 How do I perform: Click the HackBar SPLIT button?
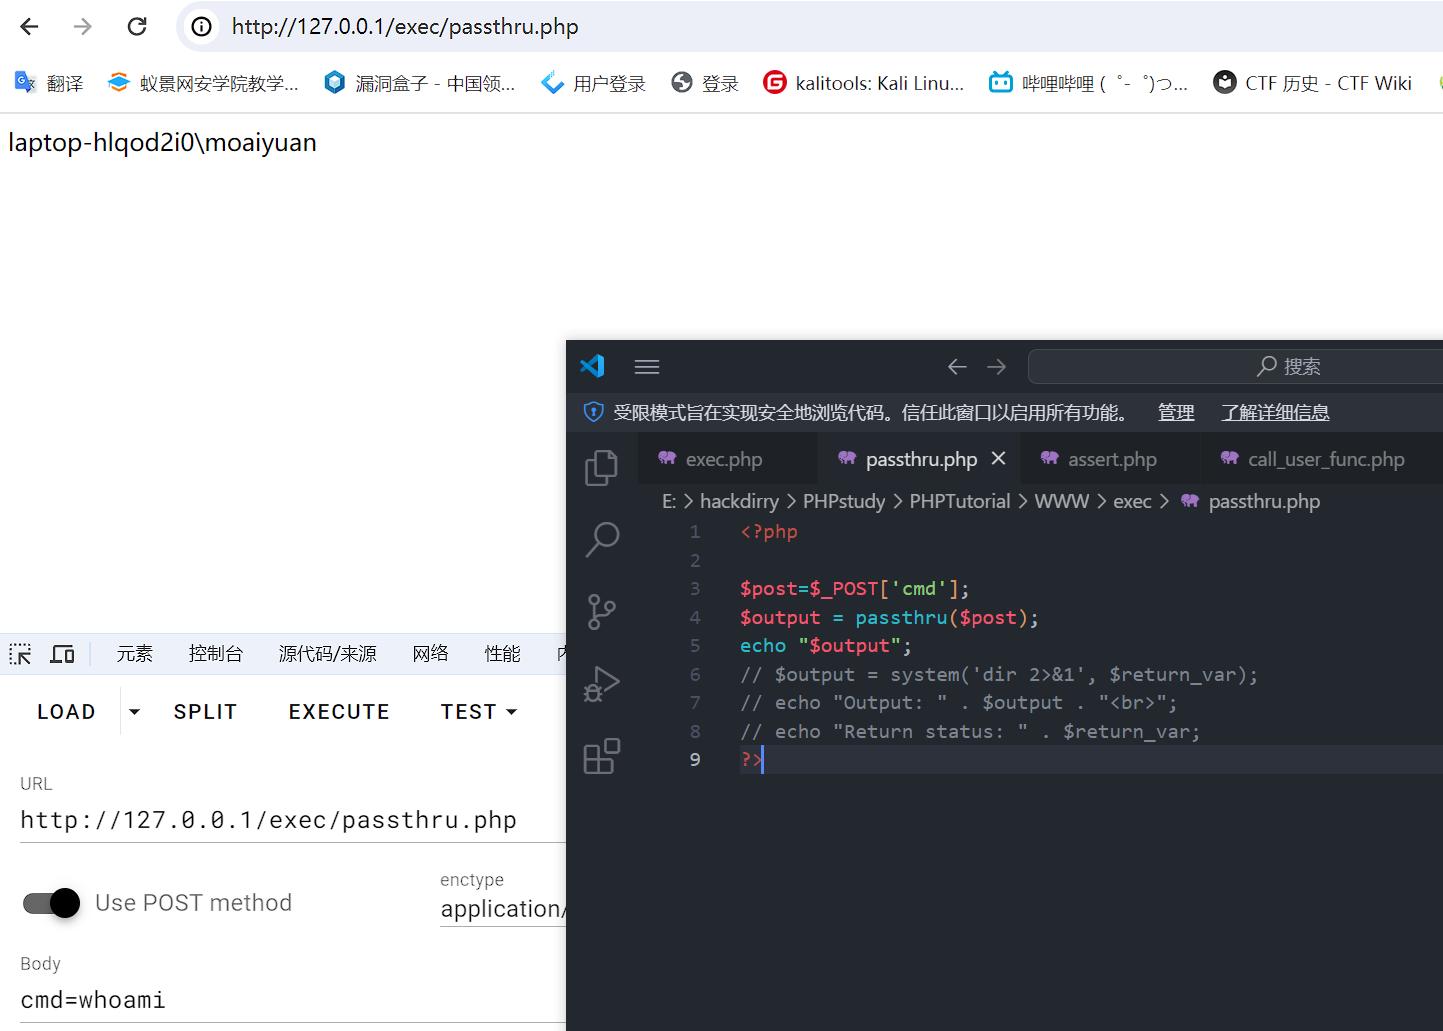pos(205,712)
